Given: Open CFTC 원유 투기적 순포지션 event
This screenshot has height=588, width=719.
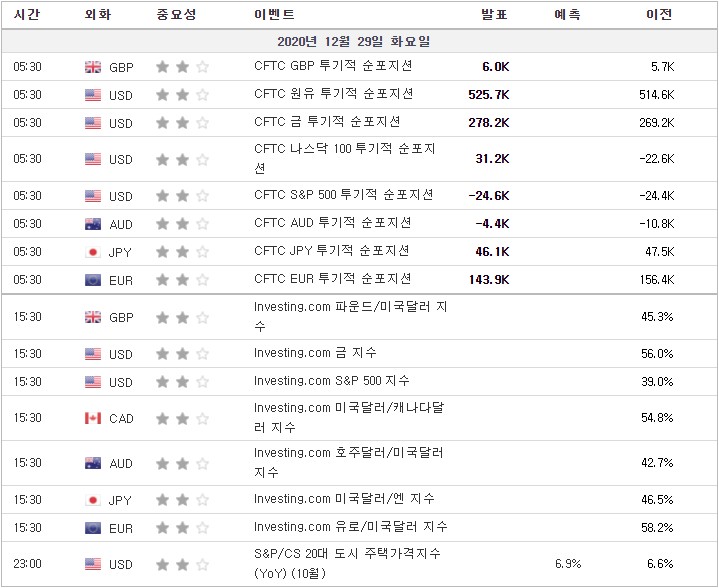Looking at the screenshot, I should (333, 94).
